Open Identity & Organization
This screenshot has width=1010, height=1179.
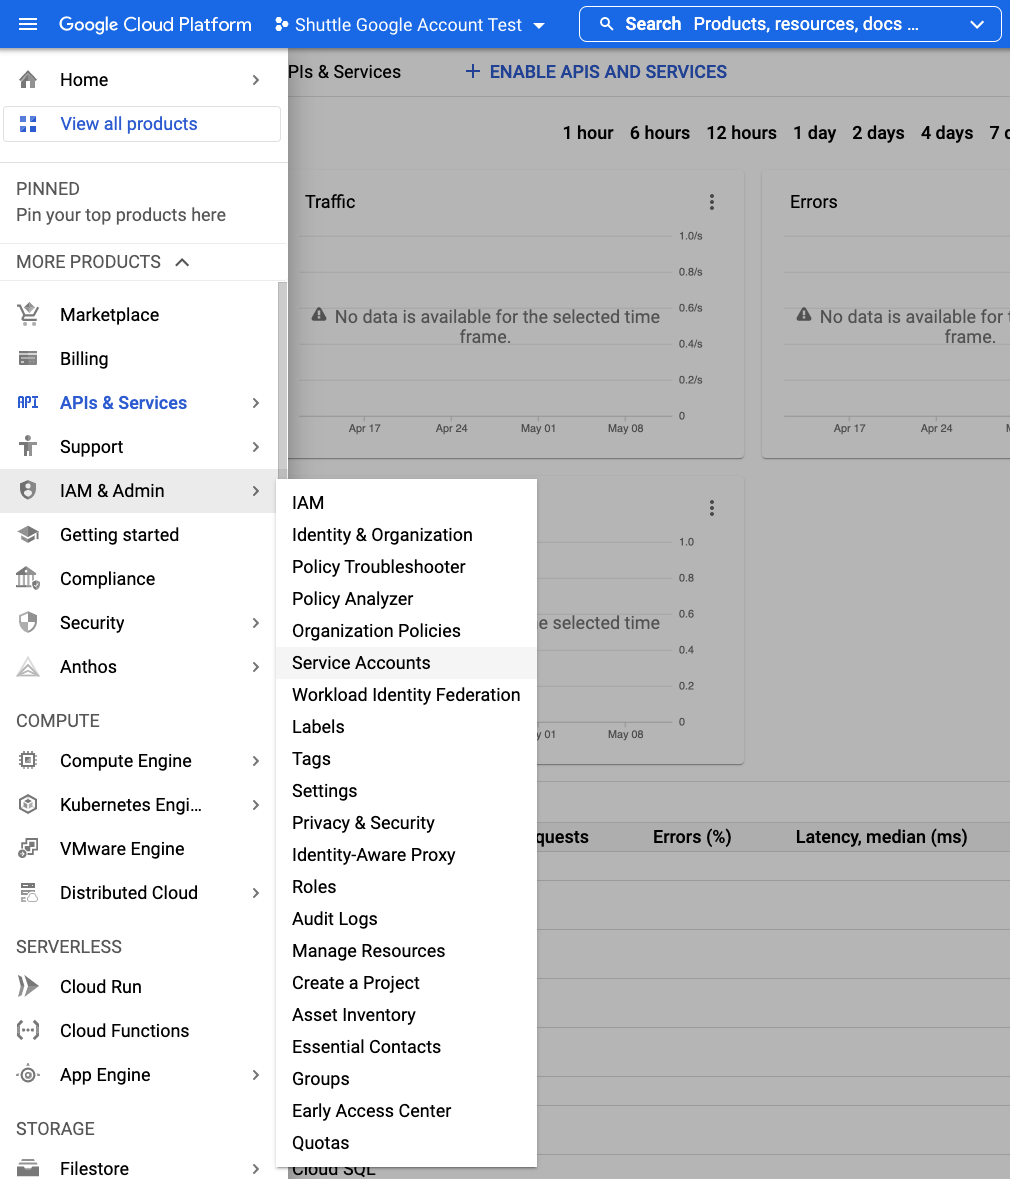coord(406,535)
